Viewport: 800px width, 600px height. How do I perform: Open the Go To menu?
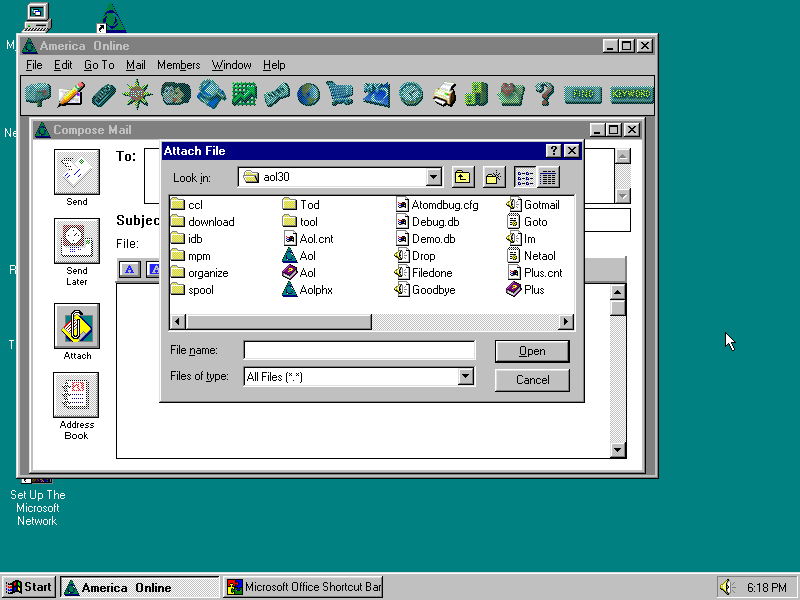pos(98,65)
